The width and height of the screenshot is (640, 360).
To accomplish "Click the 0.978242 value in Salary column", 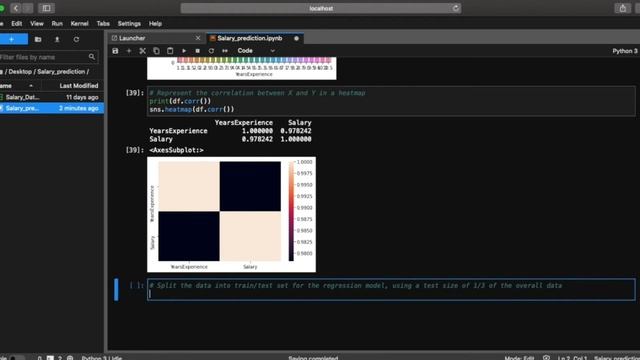I will click(x=296, y=131).
